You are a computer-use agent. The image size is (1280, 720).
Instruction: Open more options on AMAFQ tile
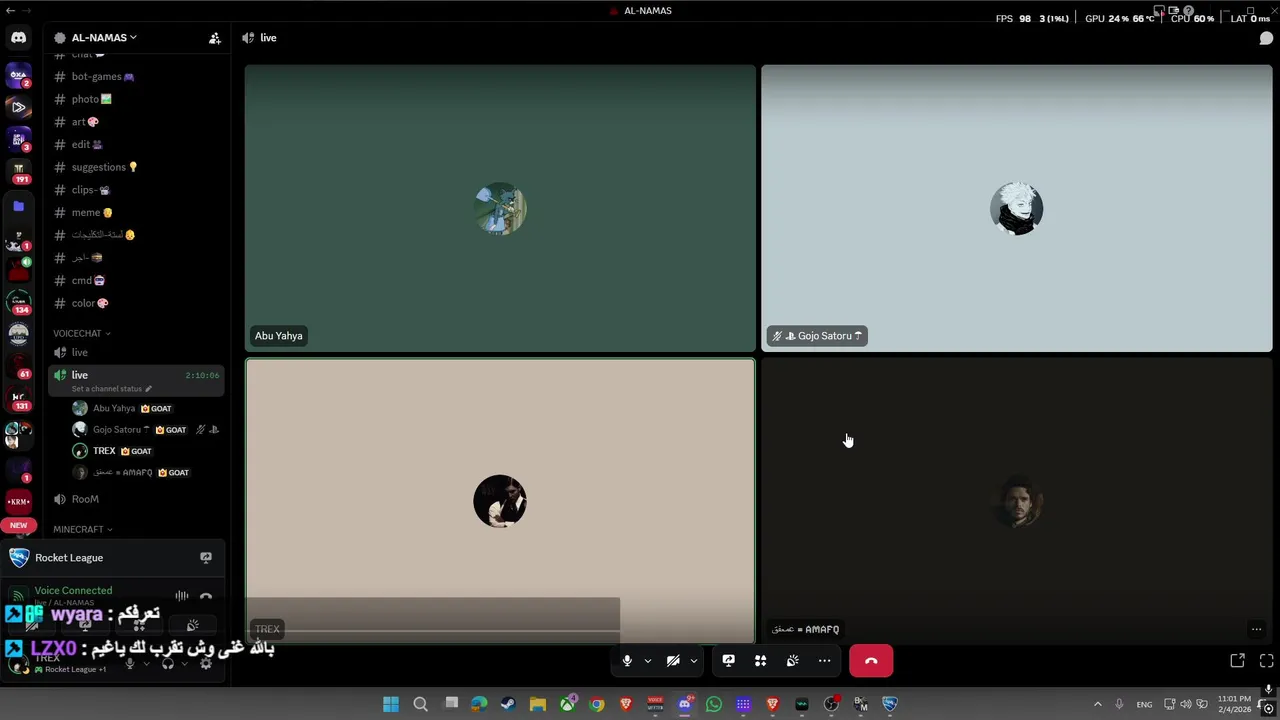pos(1256,629)
